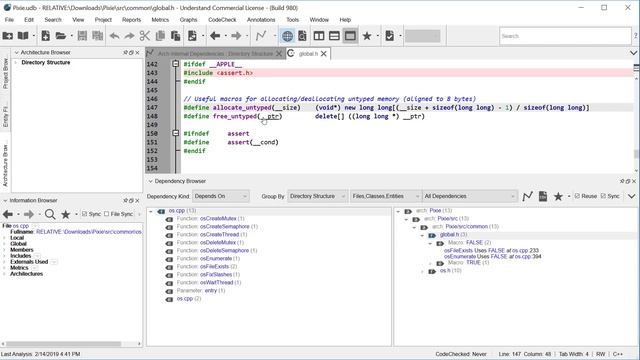Click the Fullname path link for os.cpp
The height and width of the screenshot is (360, 640).
pyautogui.click(x=89, y=232)
